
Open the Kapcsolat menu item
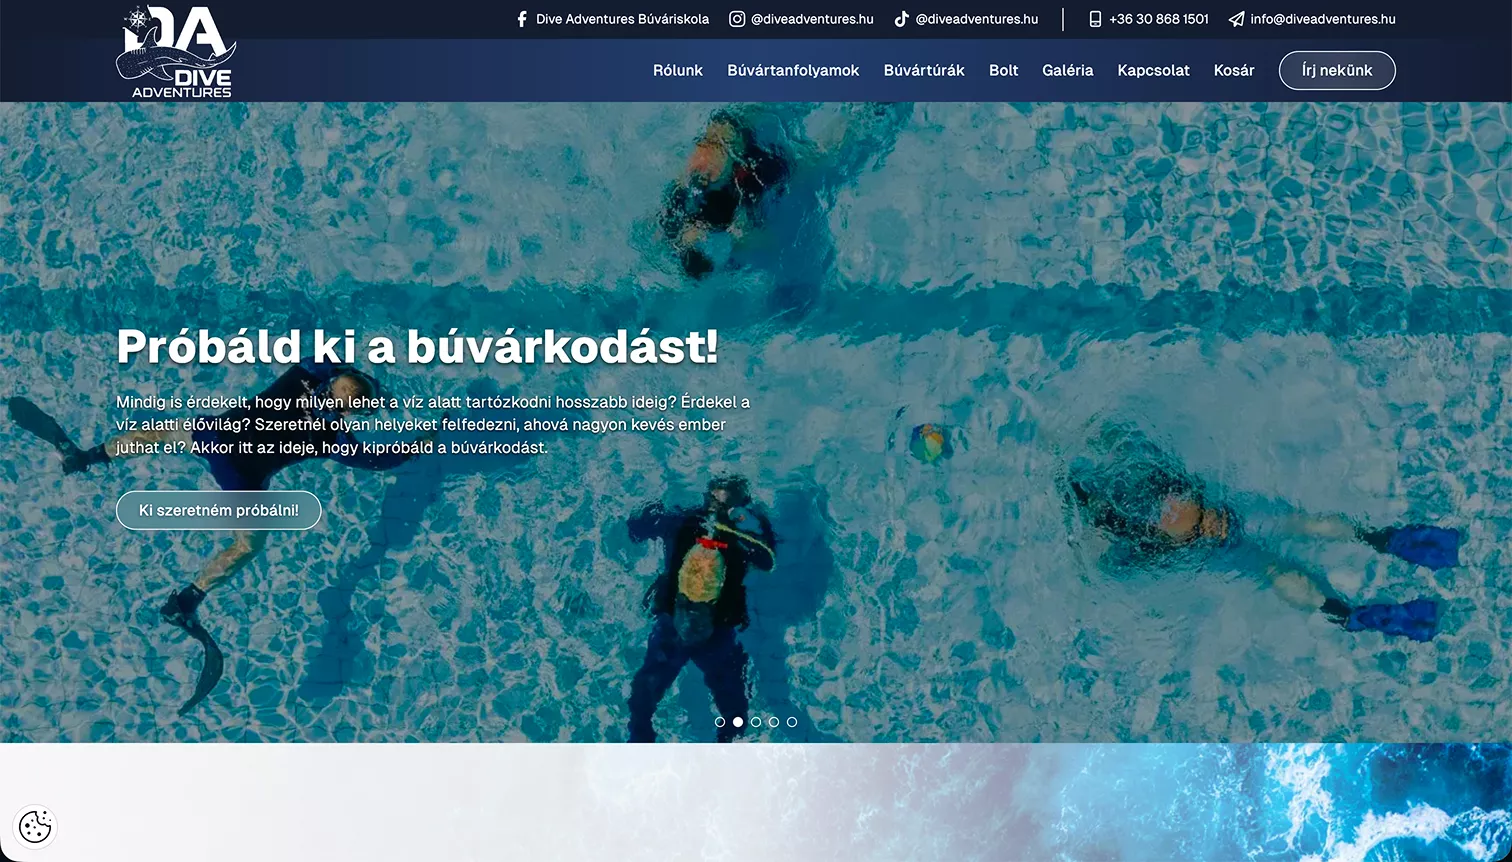coord(1153,70)
